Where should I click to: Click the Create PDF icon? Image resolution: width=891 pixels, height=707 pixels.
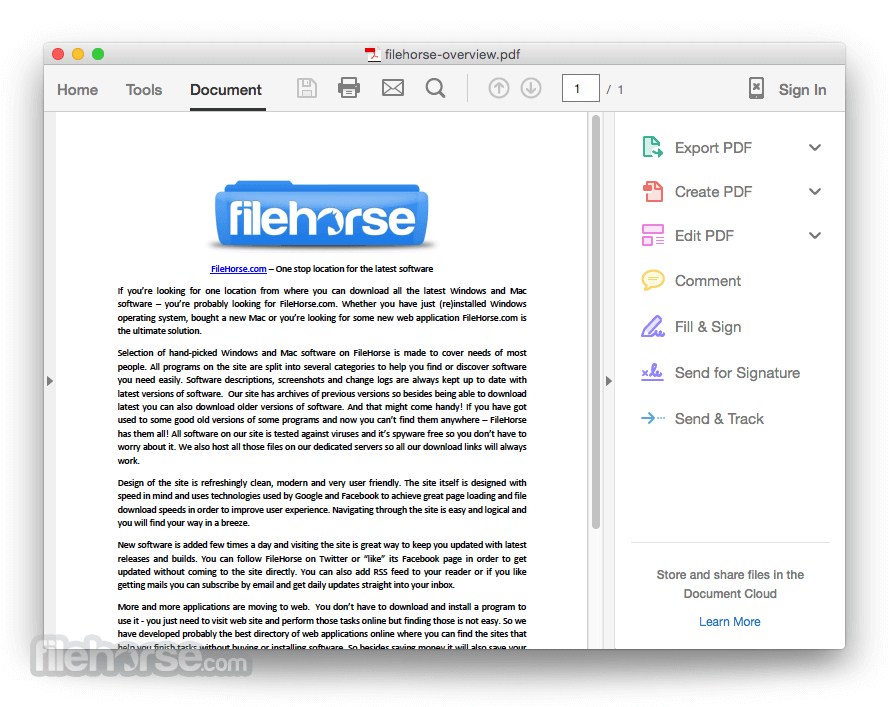pyautogui.click(x=652, y=192)
